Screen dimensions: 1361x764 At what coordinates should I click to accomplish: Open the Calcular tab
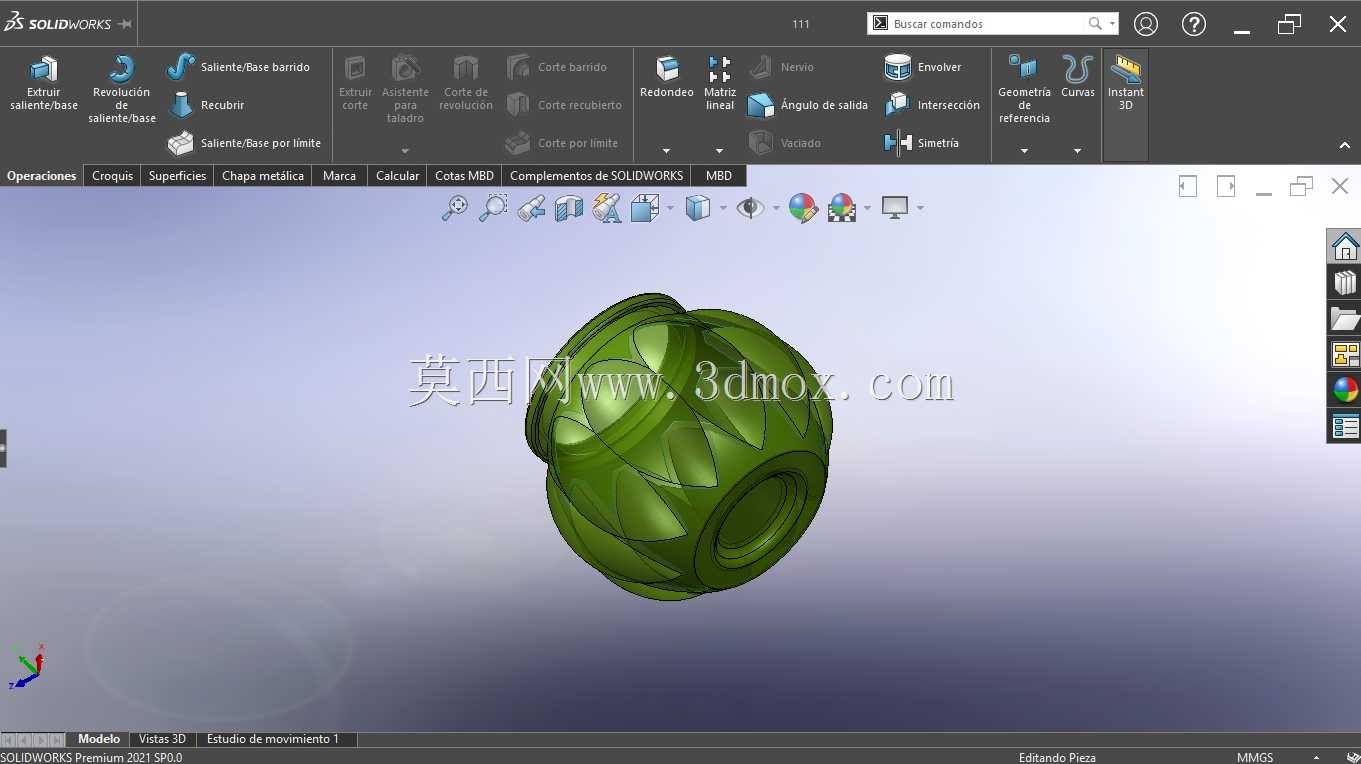397,175
